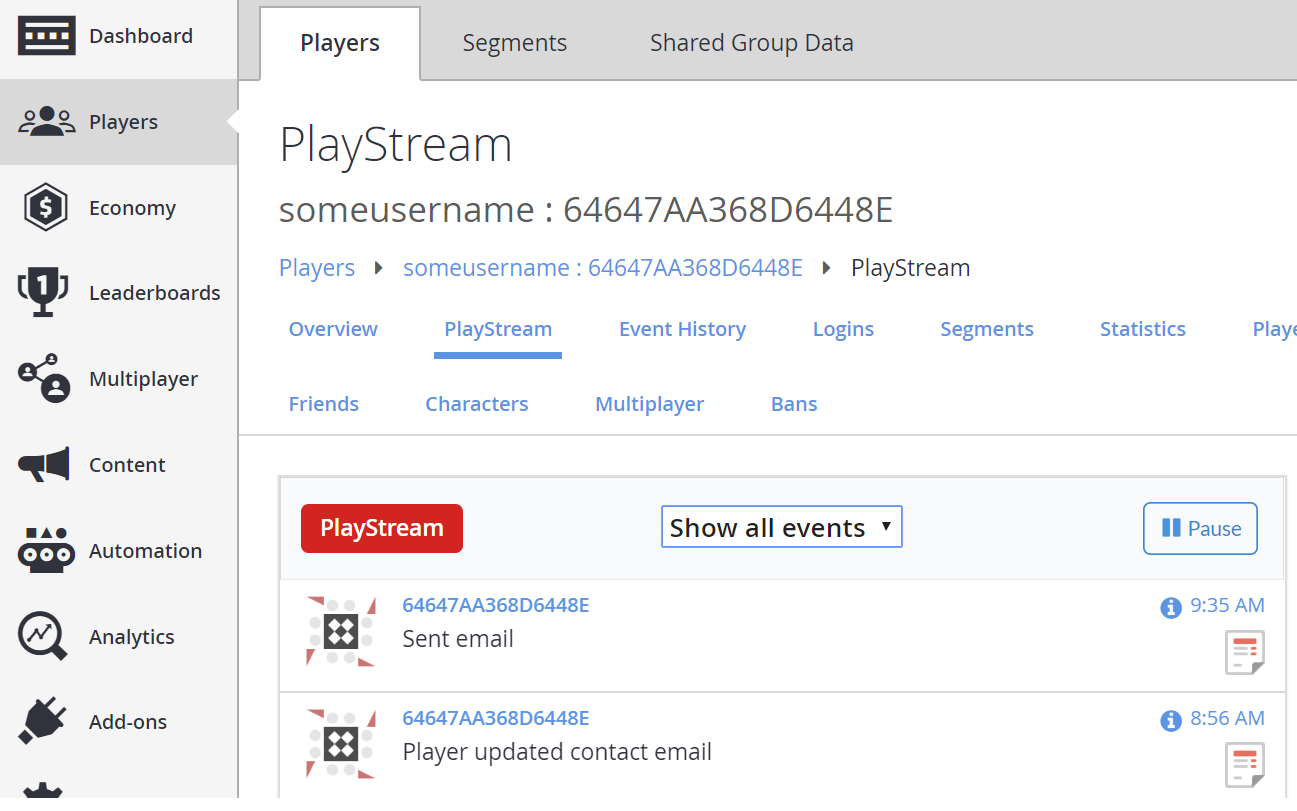Viewport: 1297px width, 811px height.
Task: Open Analytics via its magnifier icon
Action: (46, 636)
